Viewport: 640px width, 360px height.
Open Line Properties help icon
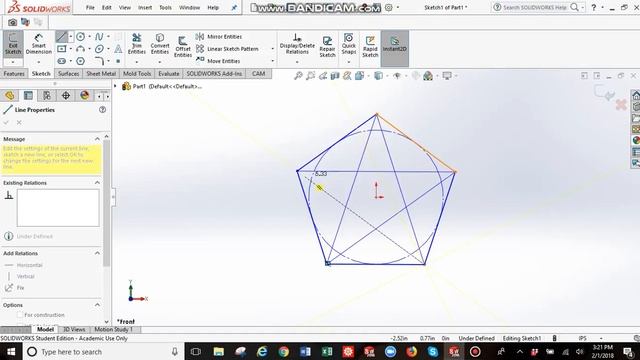[x=102, y=110]
